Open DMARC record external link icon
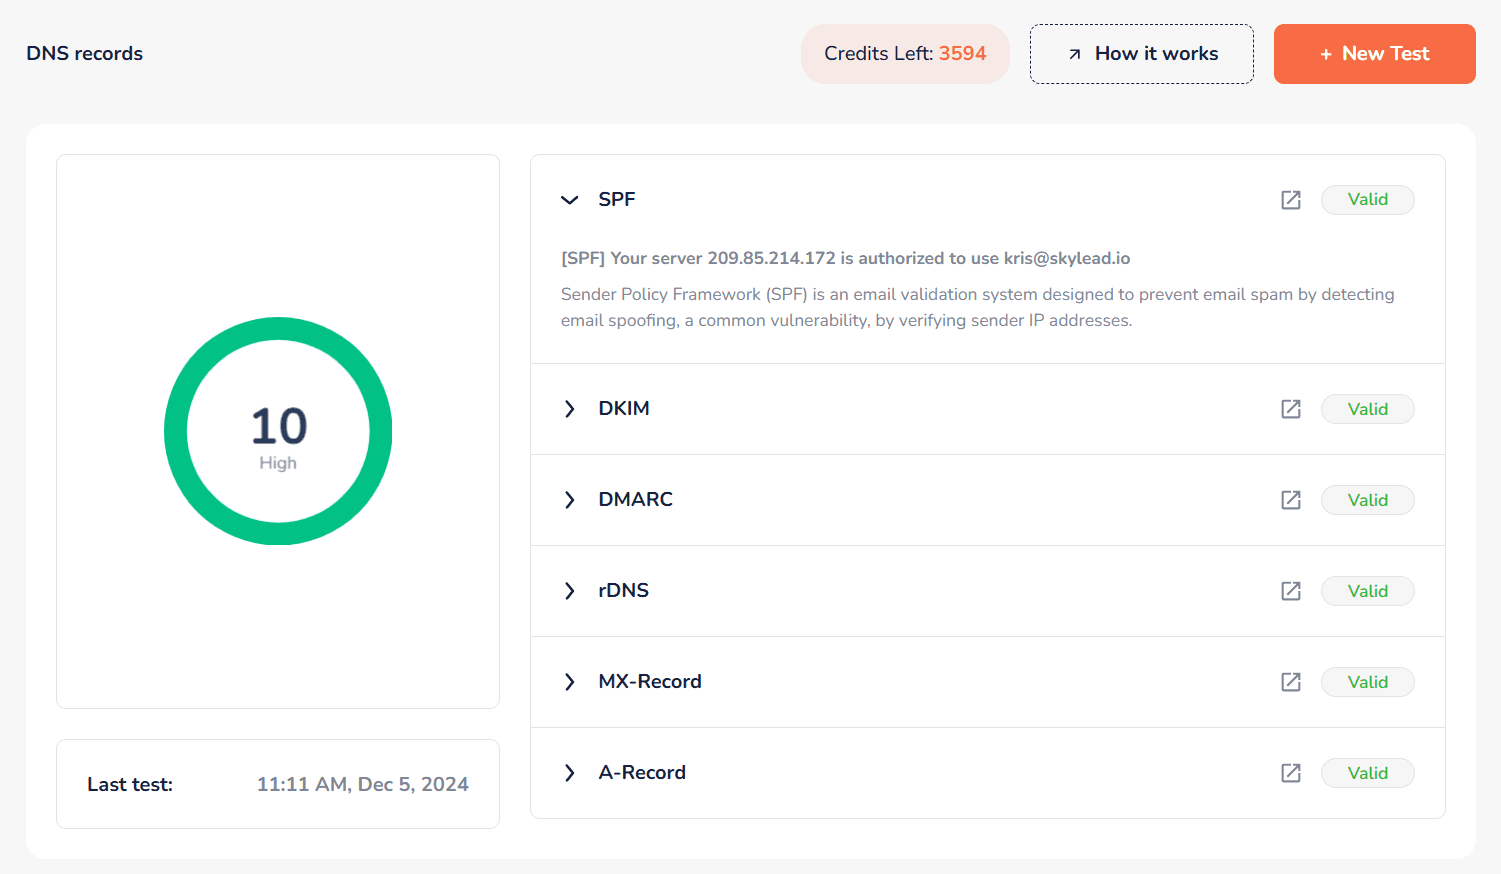 (x=1291, y=500)
